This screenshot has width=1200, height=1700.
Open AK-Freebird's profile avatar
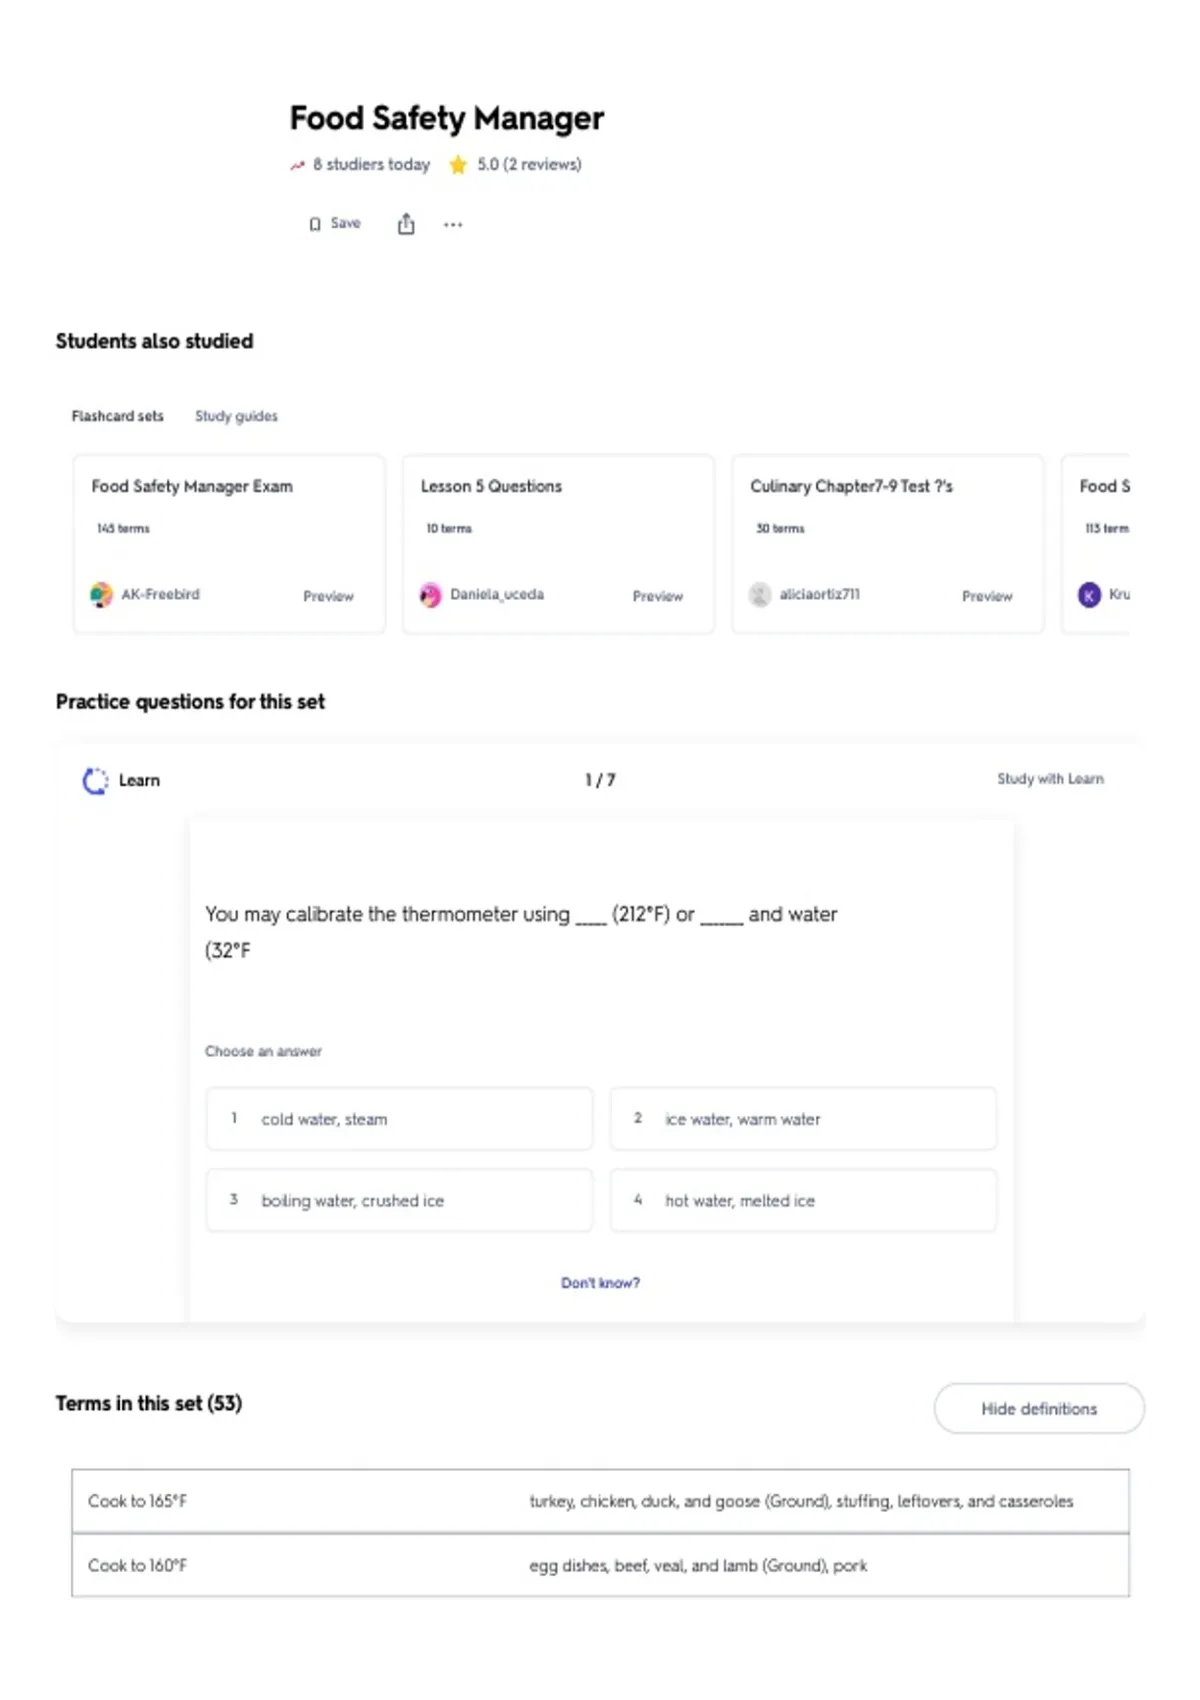[101, 595]
